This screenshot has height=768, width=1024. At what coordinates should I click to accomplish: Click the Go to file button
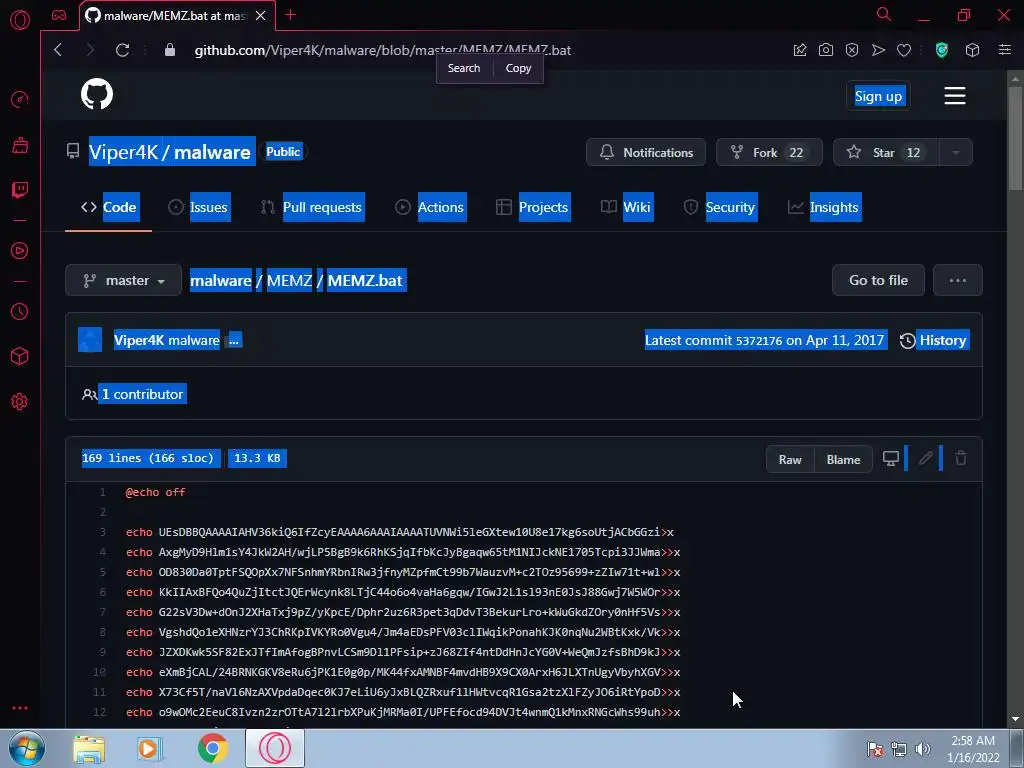click(878, 280)
